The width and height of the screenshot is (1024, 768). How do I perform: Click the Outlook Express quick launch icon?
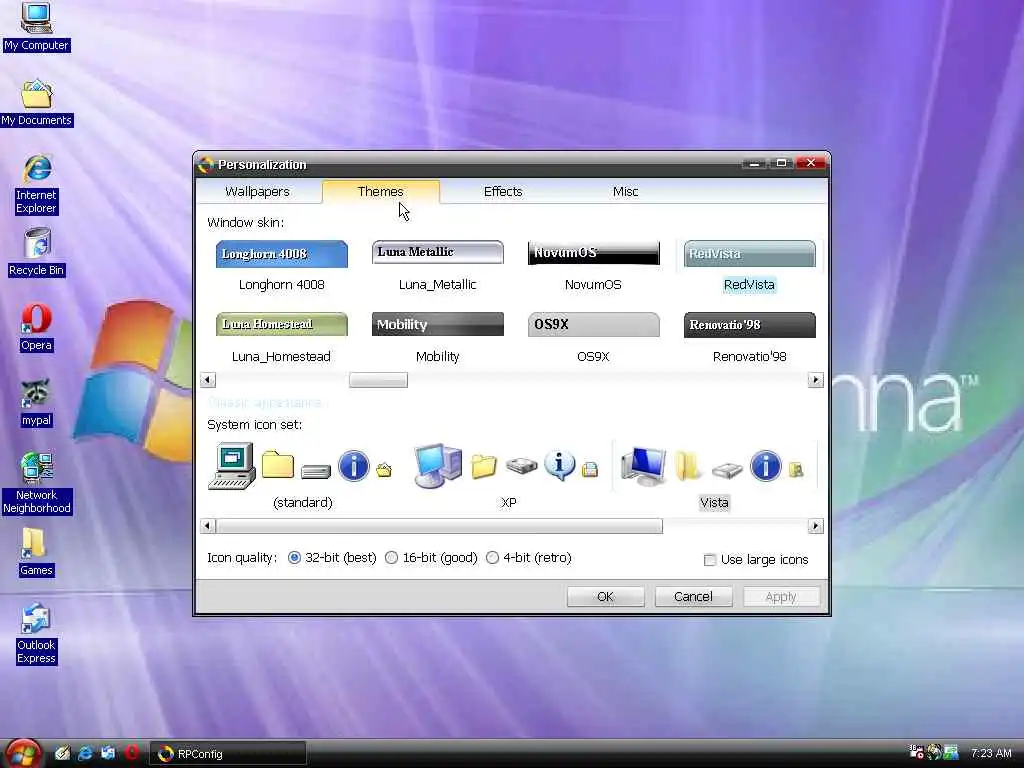[x=108, y=753]
